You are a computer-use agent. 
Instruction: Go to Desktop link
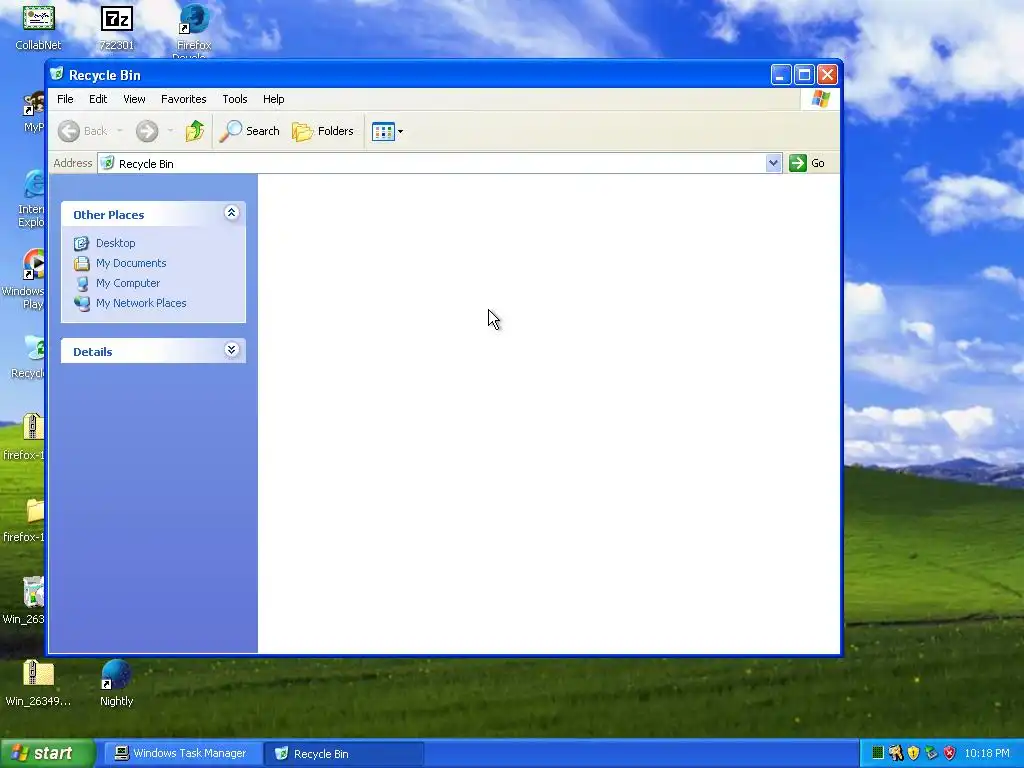pyautogui.click(x=116, y=243)
